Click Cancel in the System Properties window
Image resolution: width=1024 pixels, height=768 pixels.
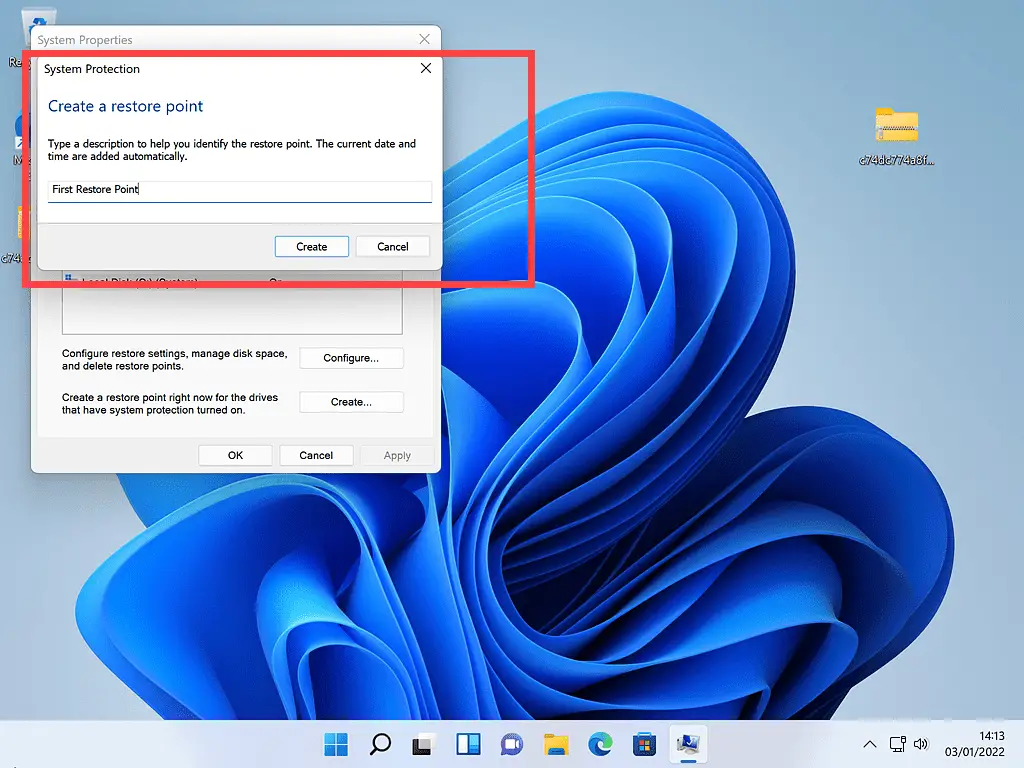(x=316, y=455)
